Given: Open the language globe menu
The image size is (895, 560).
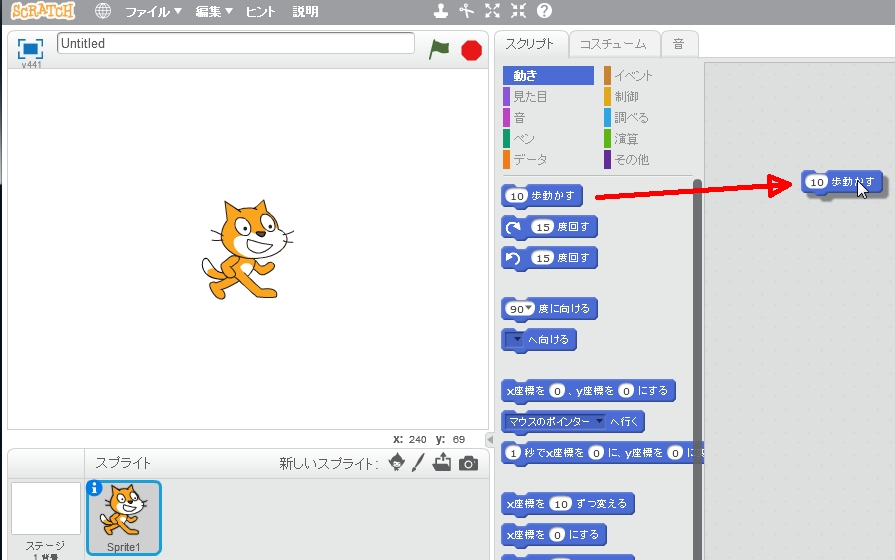Looking at the screenshot, I should (x=103, y=11).
